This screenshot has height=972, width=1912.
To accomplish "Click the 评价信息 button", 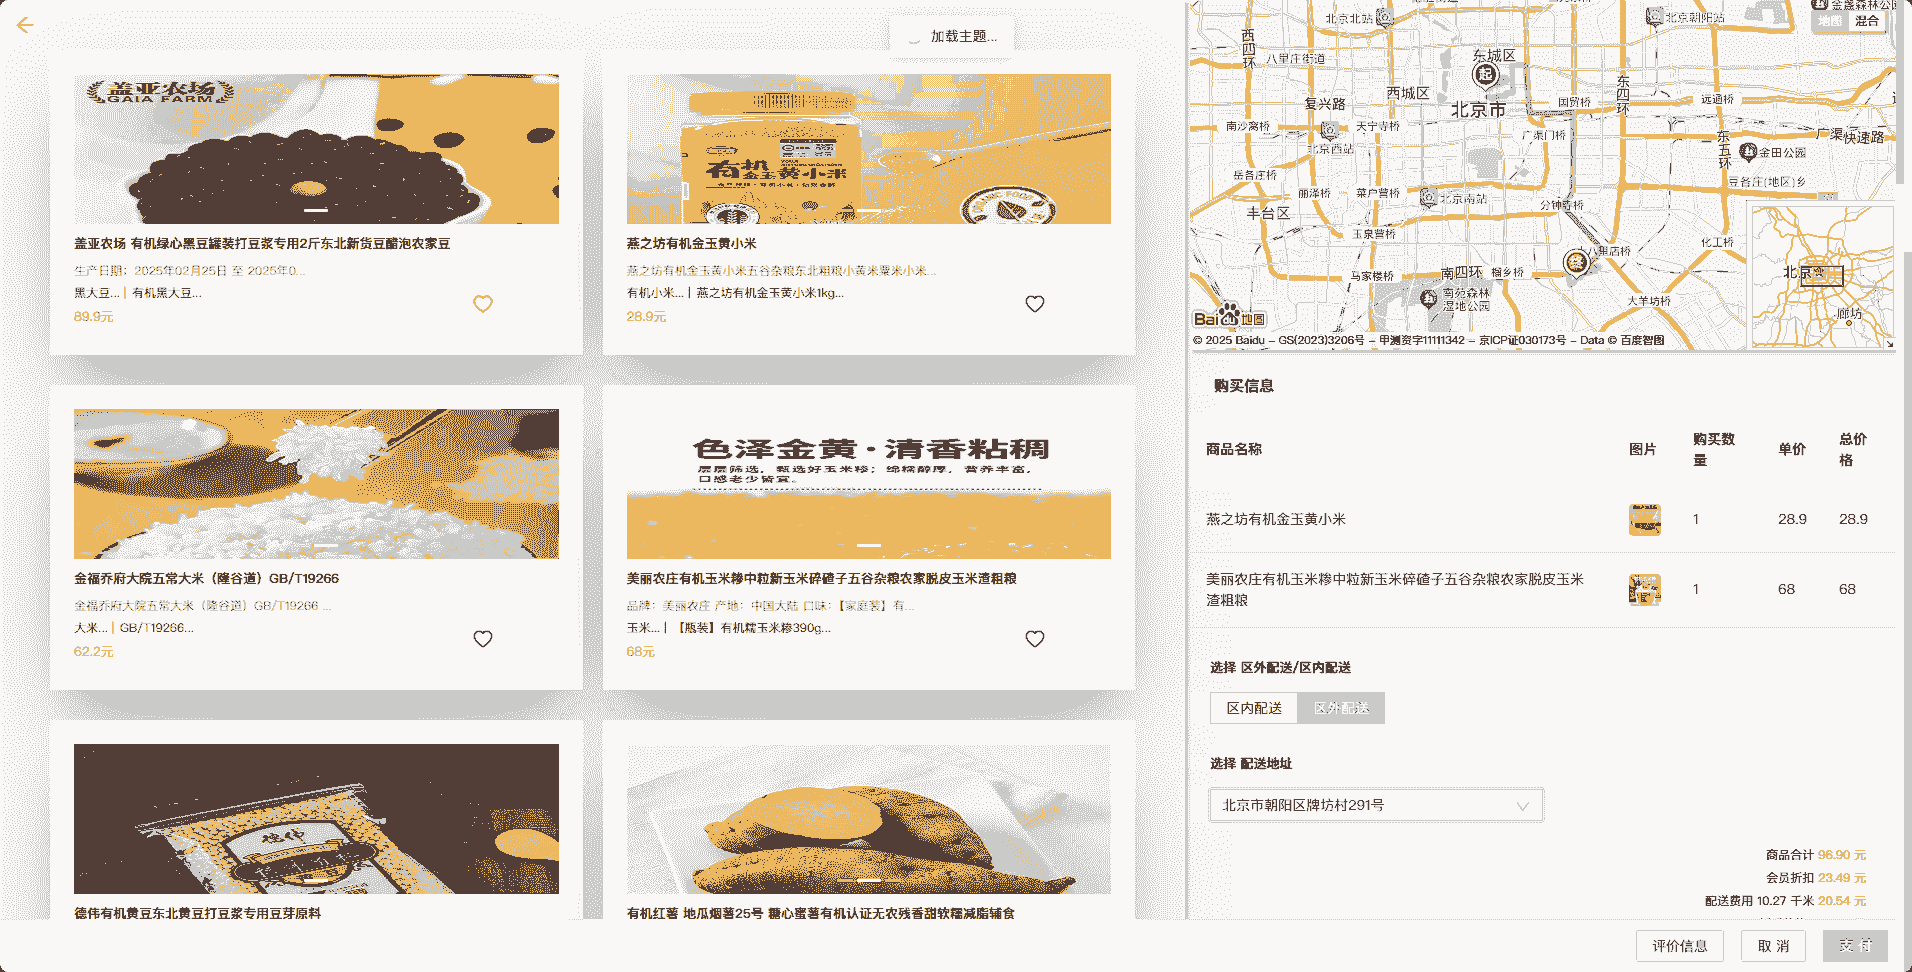I will click(x=1679, y=946).
